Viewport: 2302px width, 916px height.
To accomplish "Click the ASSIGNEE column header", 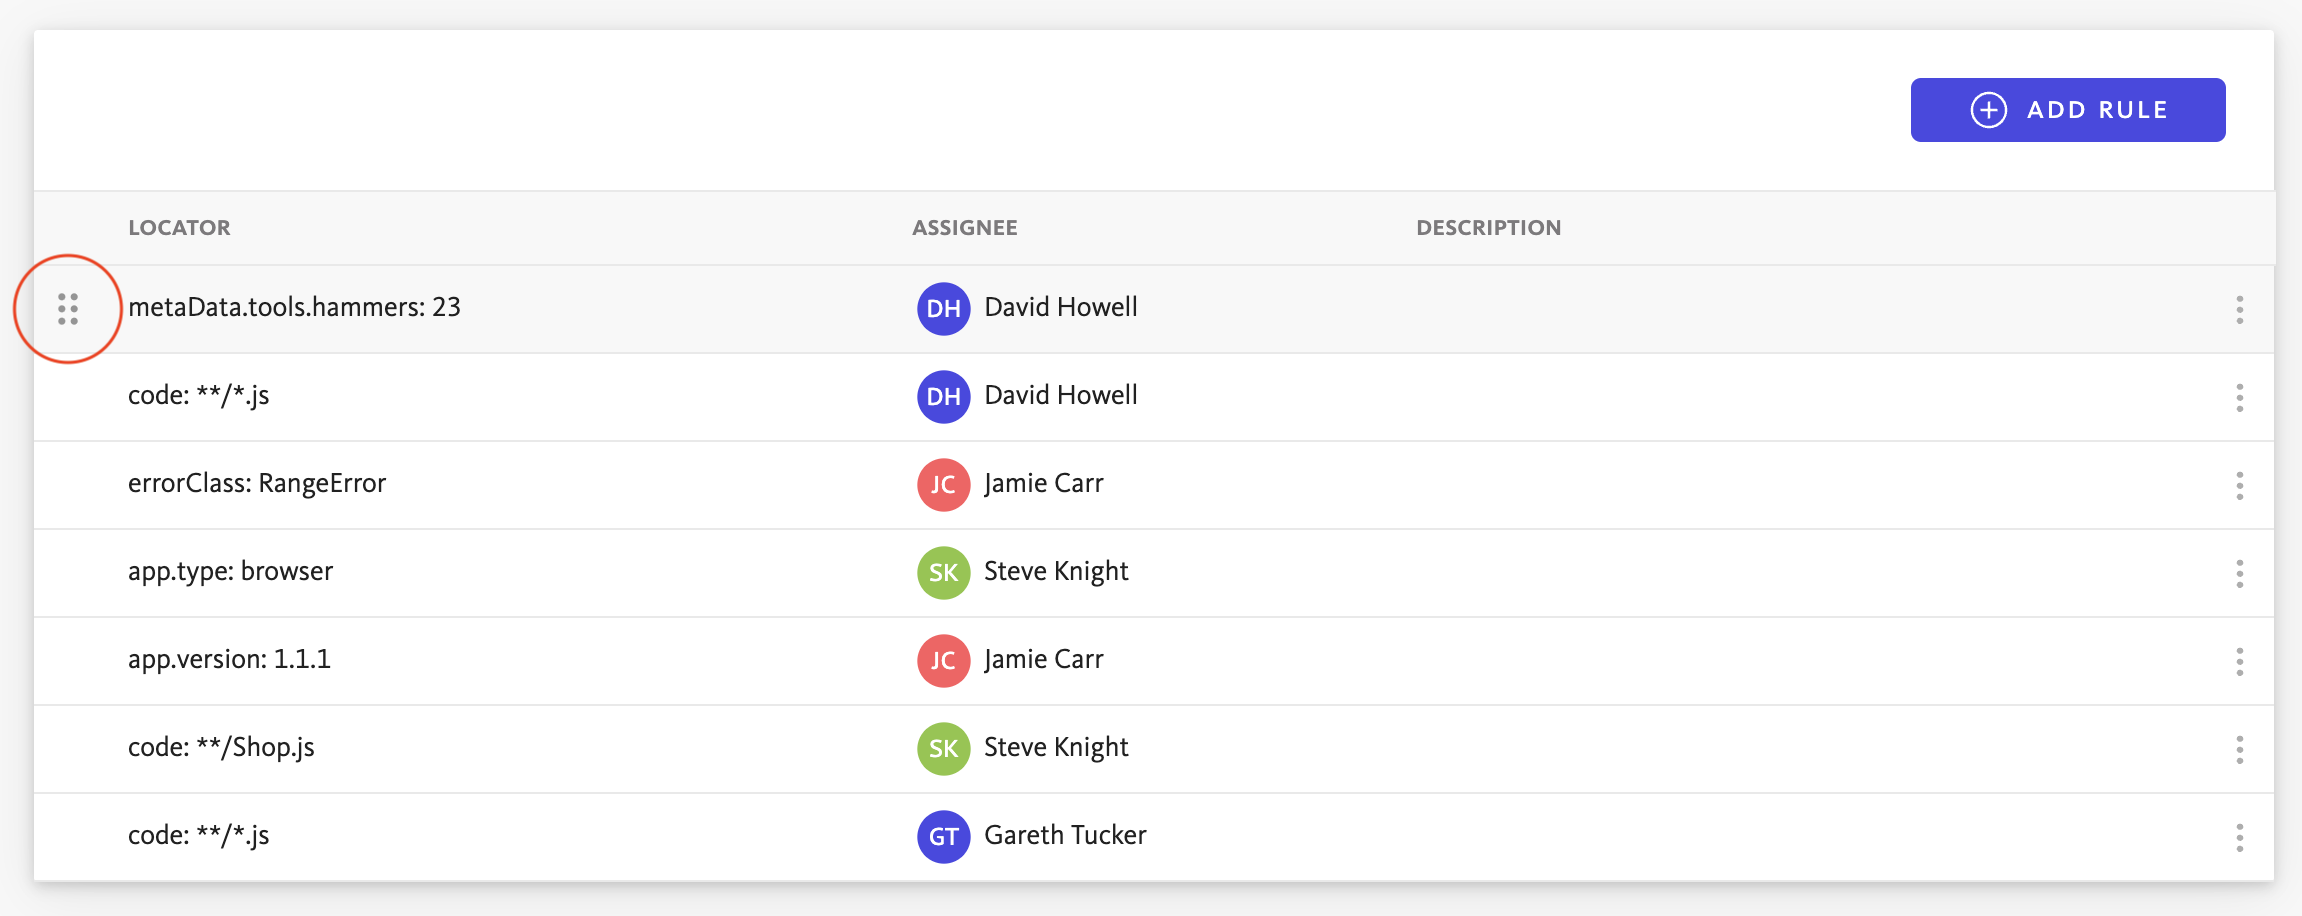I will [965, 228].
